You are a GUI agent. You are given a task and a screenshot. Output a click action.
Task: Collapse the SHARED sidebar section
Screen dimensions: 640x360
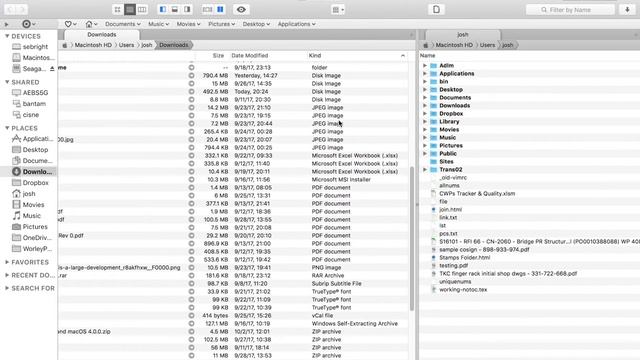pyautogui.click(x=7, y=82)
